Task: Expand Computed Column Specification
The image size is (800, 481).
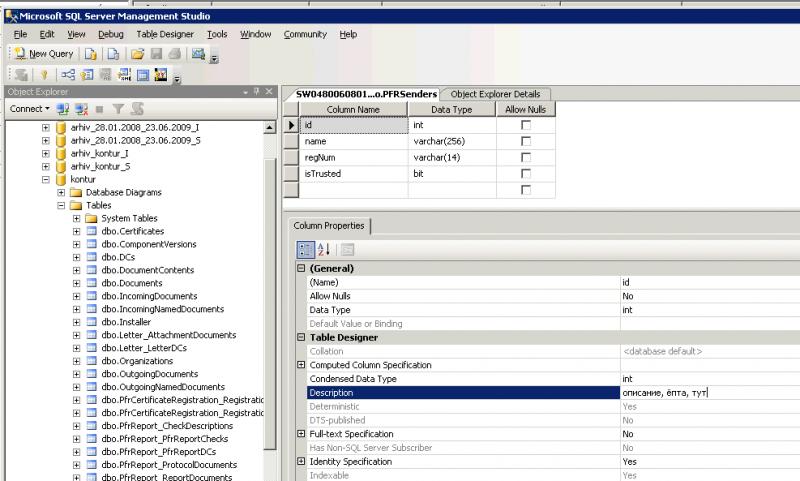Action: [x=301, y=365]
